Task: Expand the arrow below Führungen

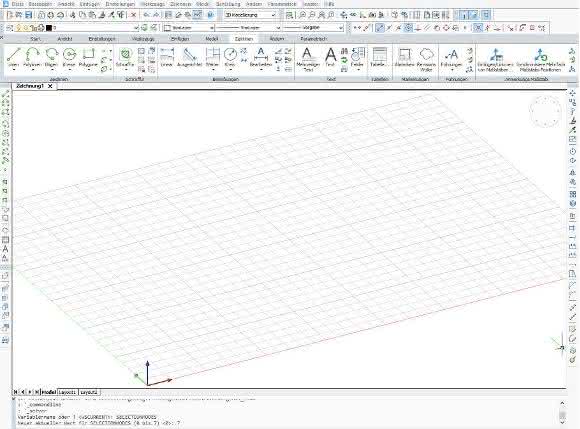Action: coord(451,70)
